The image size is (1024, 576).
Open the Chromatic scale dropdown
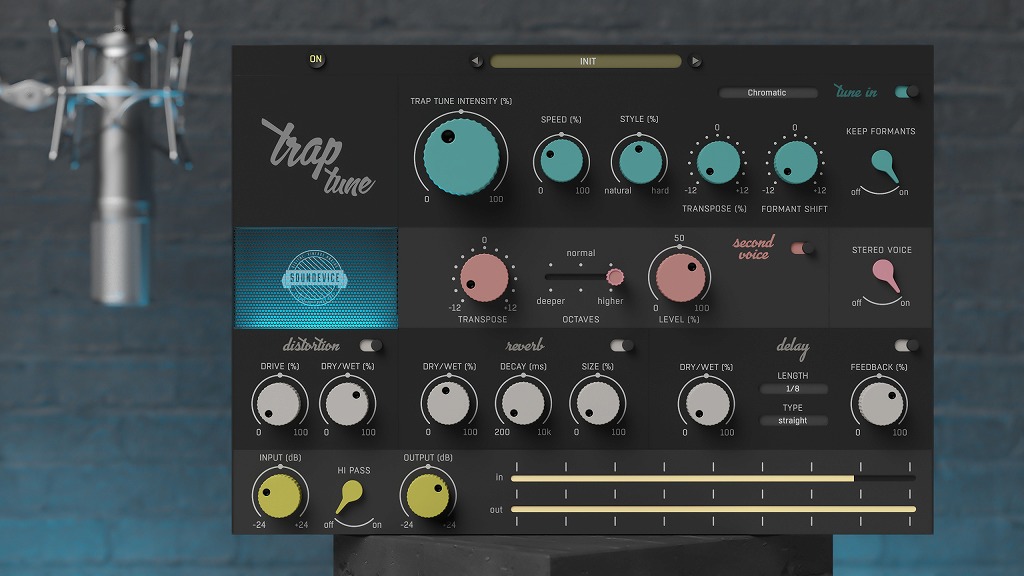[x=767, y=93]
